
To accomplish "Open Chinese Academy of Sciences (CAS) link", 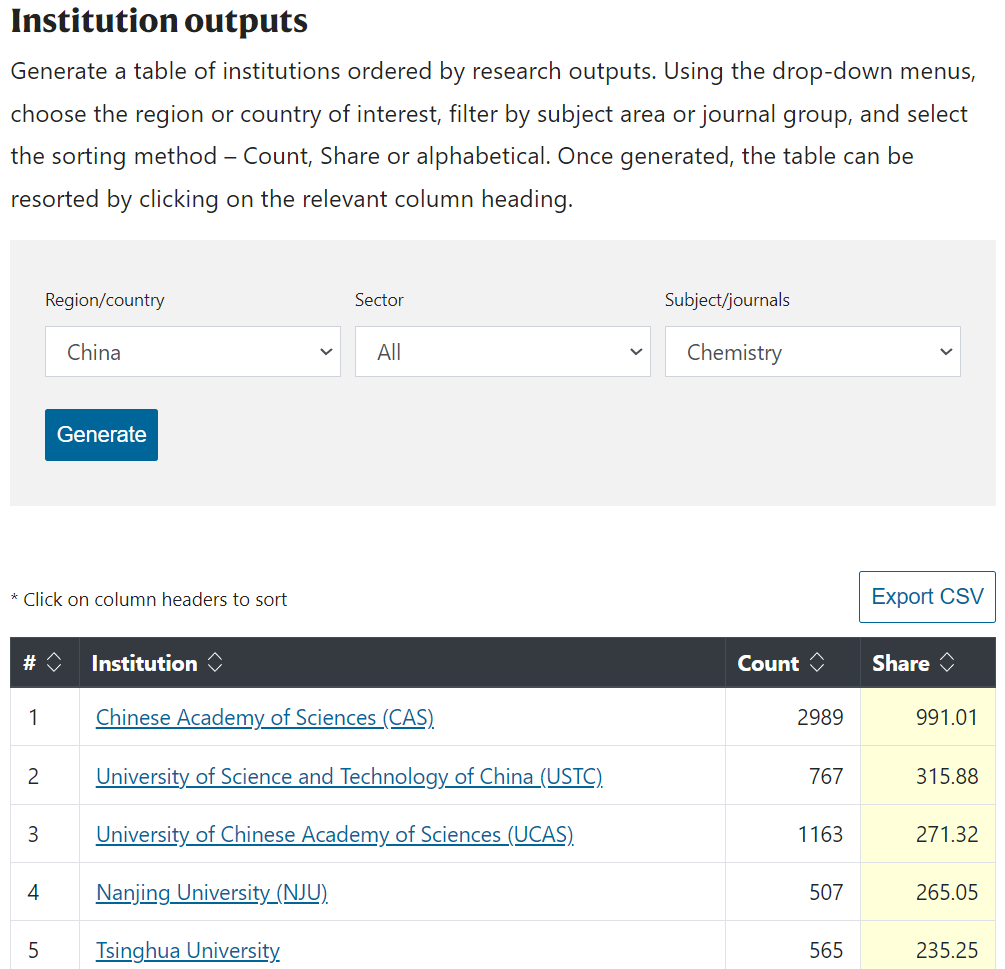I will (265, 717).
